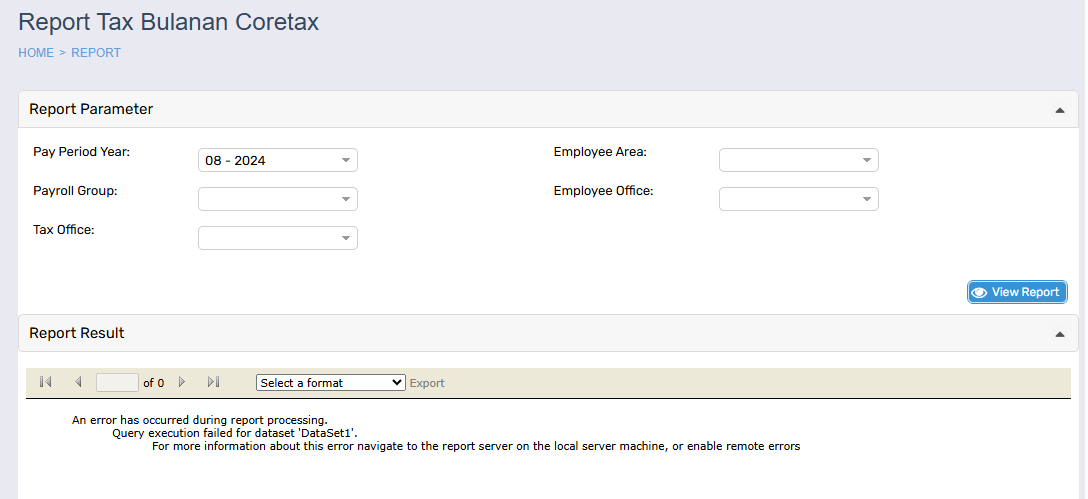The image size is (1088, 499).
Task: Expand the Employee Area dropdown
Action: [798, 160]
